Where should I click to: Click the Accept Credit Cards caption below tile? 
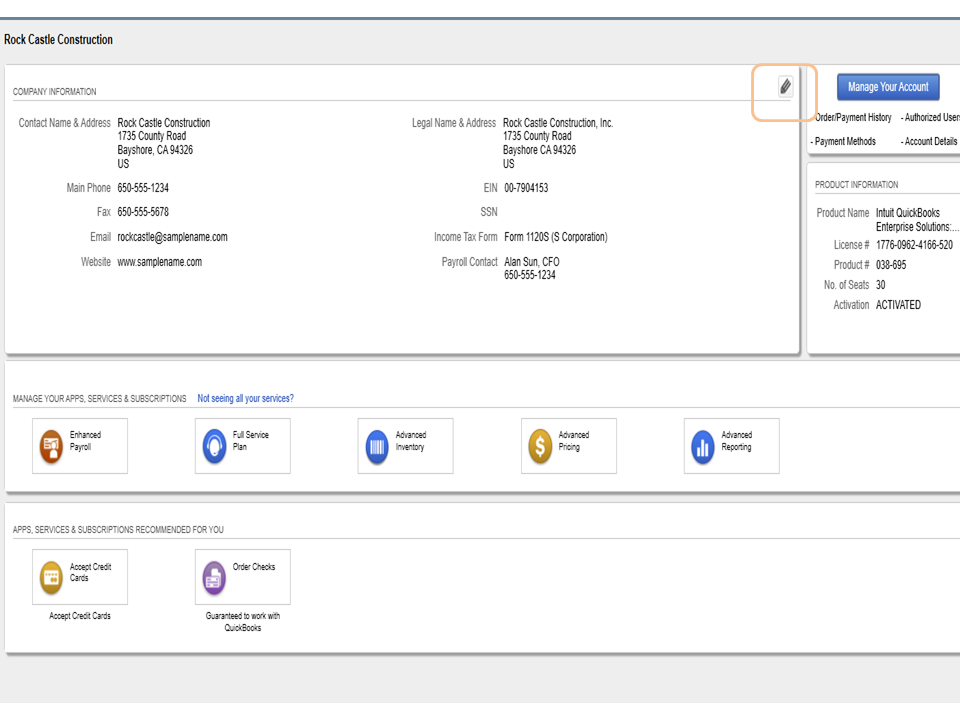tap(80, 616)
